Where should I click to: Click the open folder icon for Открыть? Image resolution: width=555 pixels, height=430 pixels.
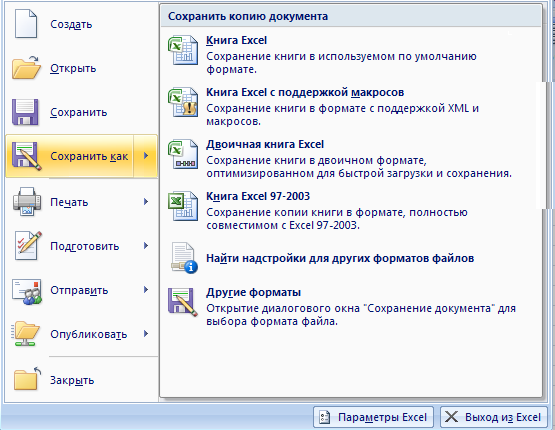click(26, 67)
